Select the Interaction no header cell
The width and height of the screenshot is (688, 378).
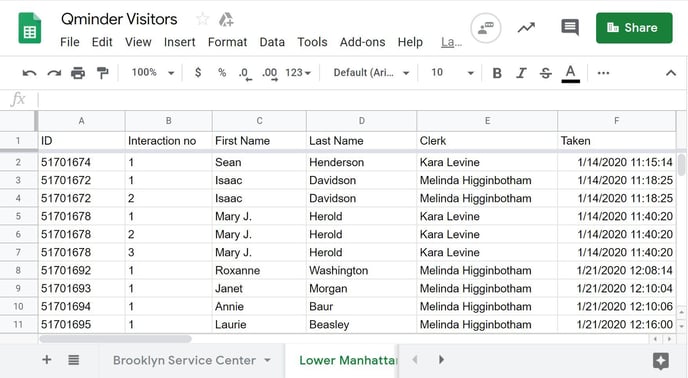pyautogui.click(x=168, y=140)
